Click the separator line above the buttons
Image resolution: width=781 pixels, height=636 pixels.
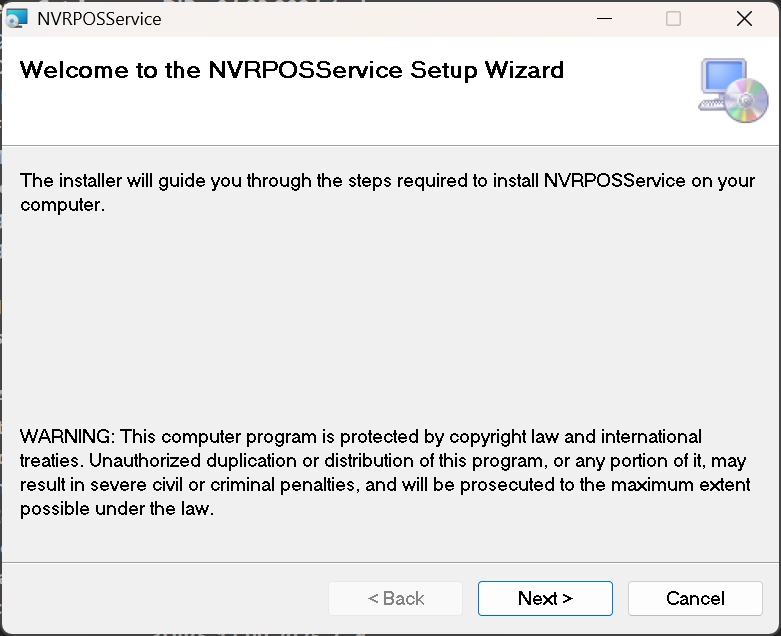pos(390,562)
